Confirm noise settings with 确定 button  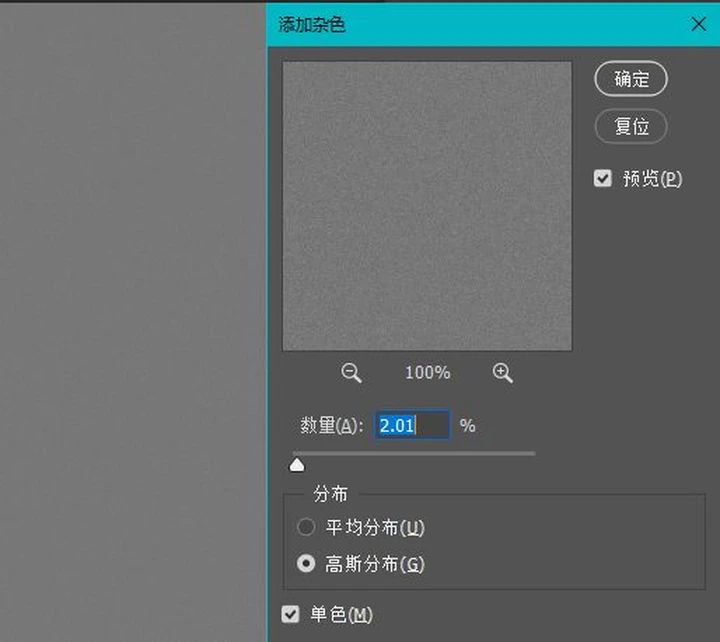pos(631,80)
